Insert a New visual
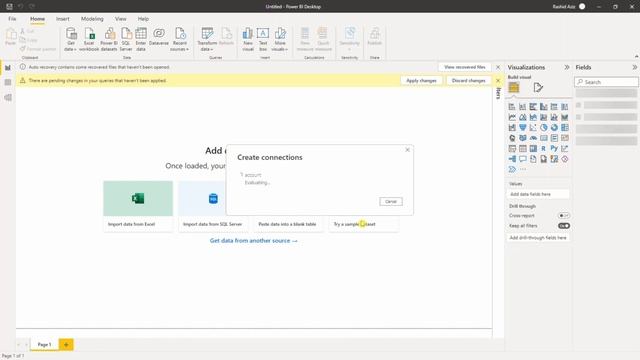Image resolution: width=640 pixels, height=360 pixels. pyautogui.click(x=248, y=40)
